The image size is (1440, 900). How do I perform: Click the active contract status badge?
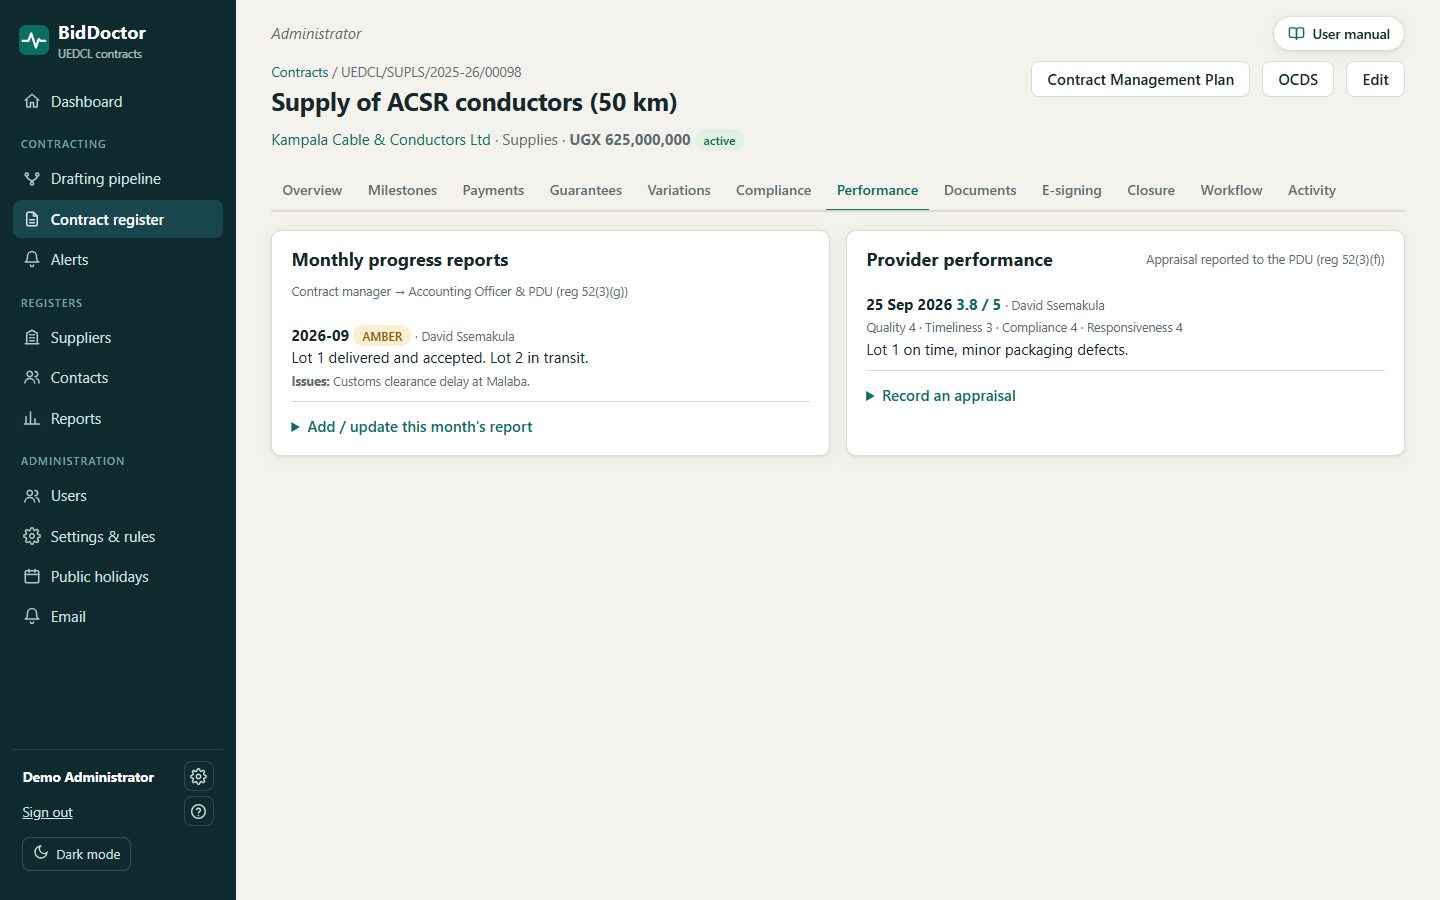click(719, 141)
